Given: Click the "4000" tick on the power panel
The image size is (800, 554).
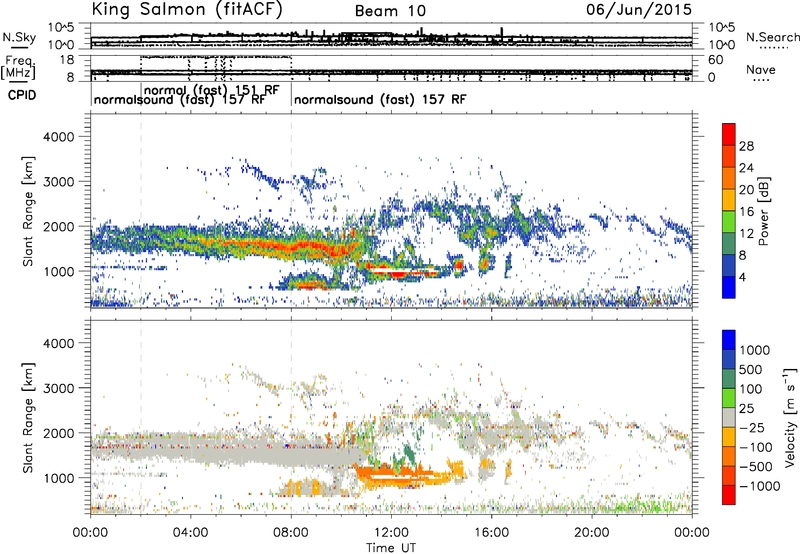Looking at the screenshot, I should pos(59,137).
